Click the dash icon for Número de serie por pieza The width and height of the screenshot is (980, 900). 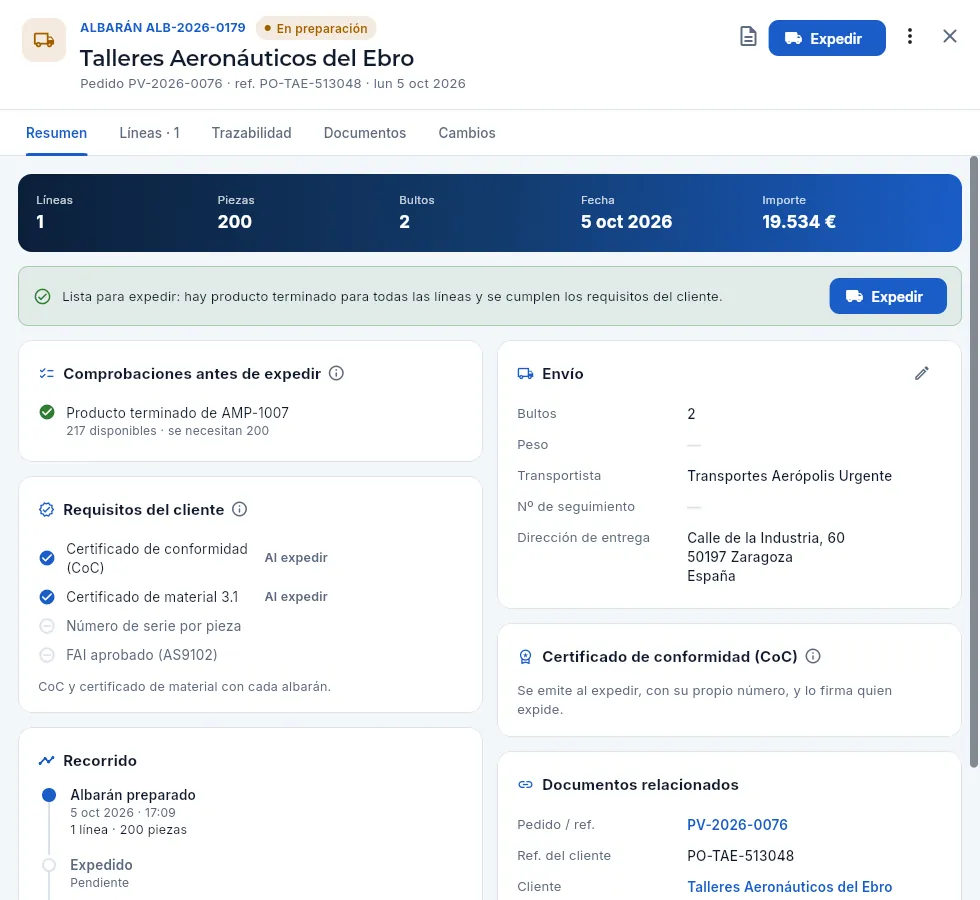(47, 626)
